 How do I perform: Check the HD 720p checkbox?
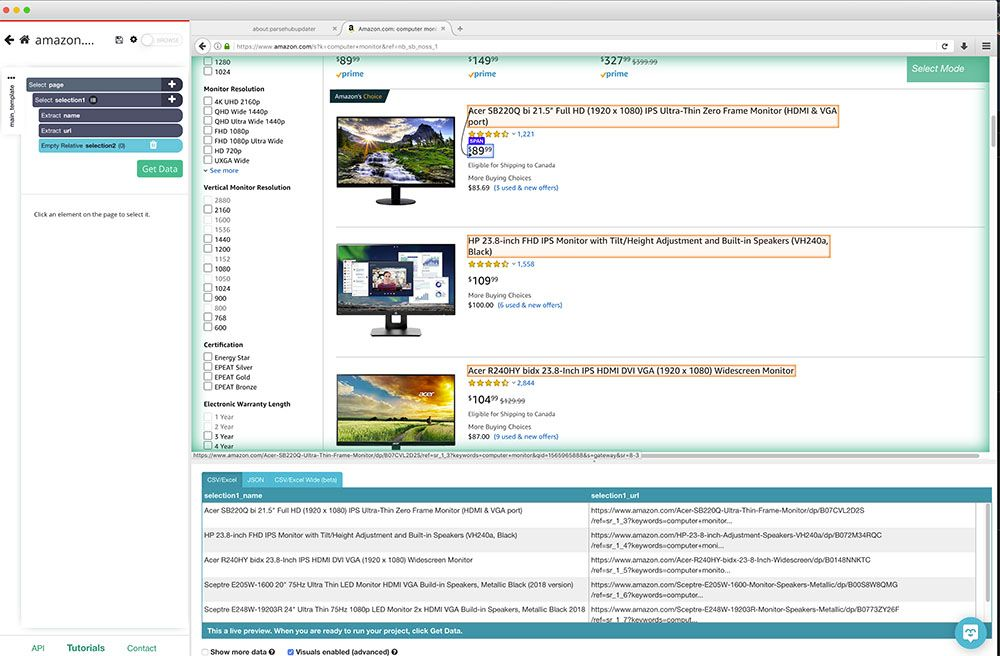pyautogui.click(x=208, y=150)
